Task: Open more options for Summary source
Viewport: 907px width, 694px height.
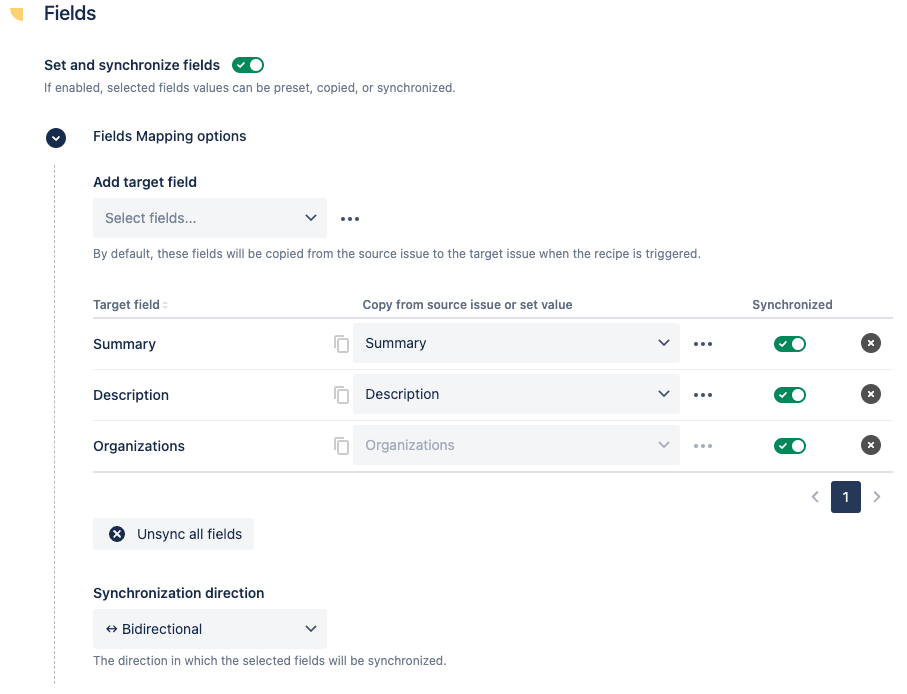Action: coord(703,344)
